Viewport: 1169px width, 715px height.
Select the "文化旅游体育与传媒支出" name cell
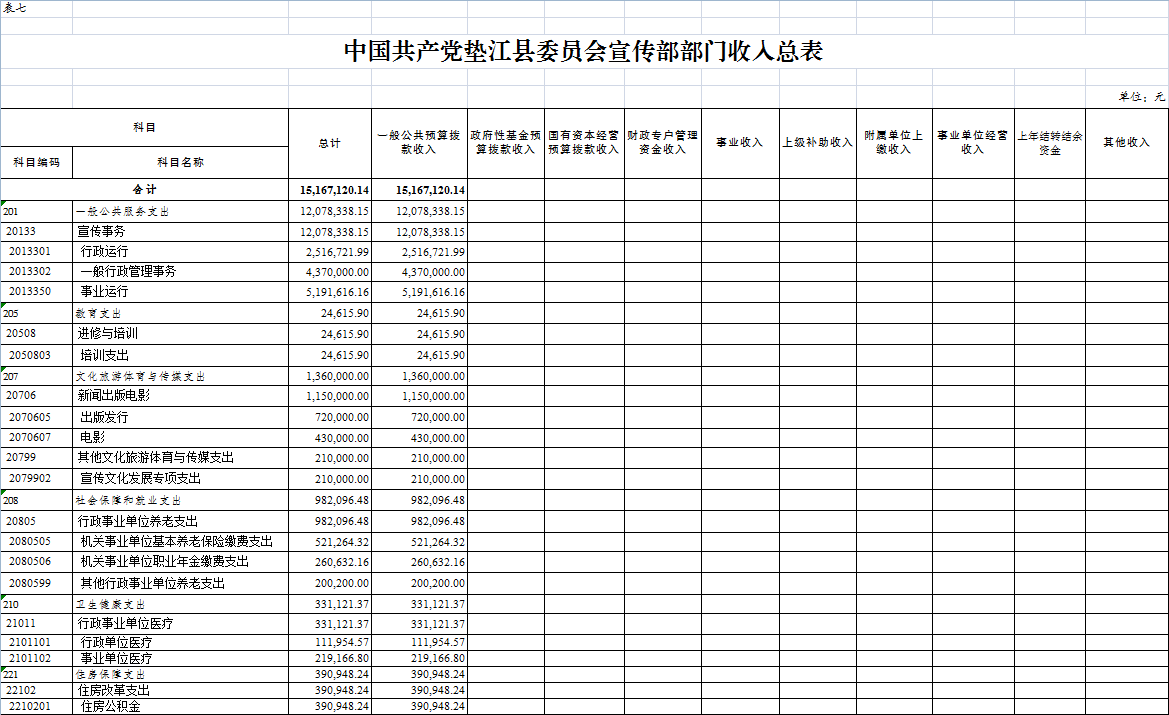(180, 377)
